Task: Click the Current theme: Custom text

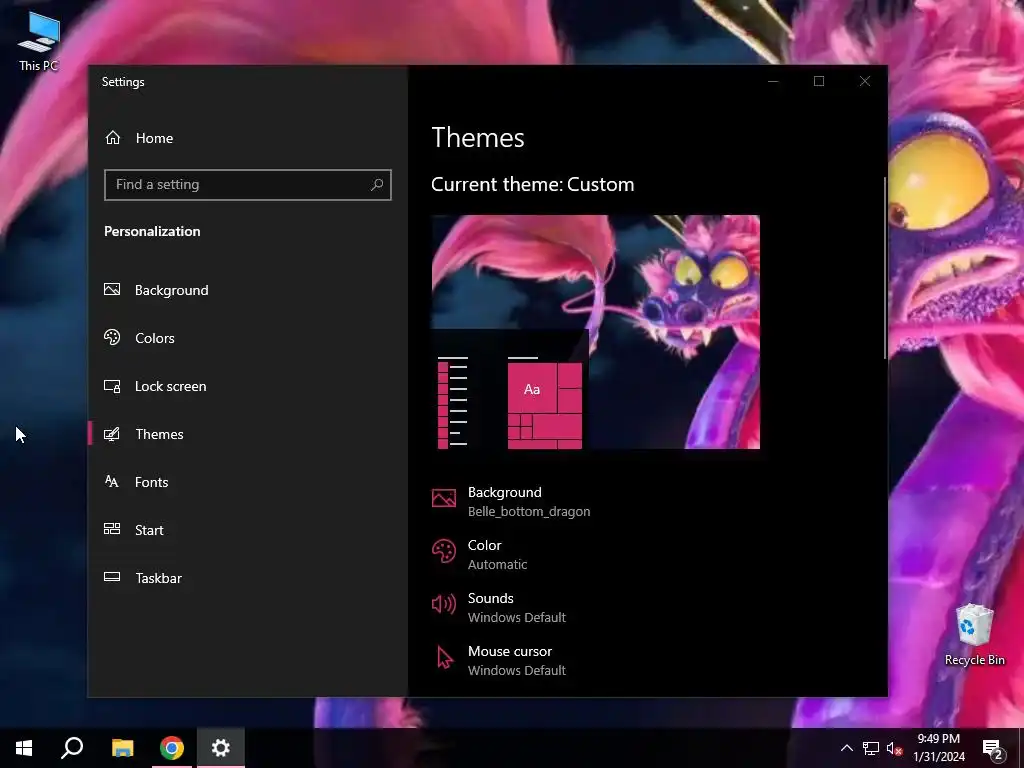Action: (x=532, y=184)
